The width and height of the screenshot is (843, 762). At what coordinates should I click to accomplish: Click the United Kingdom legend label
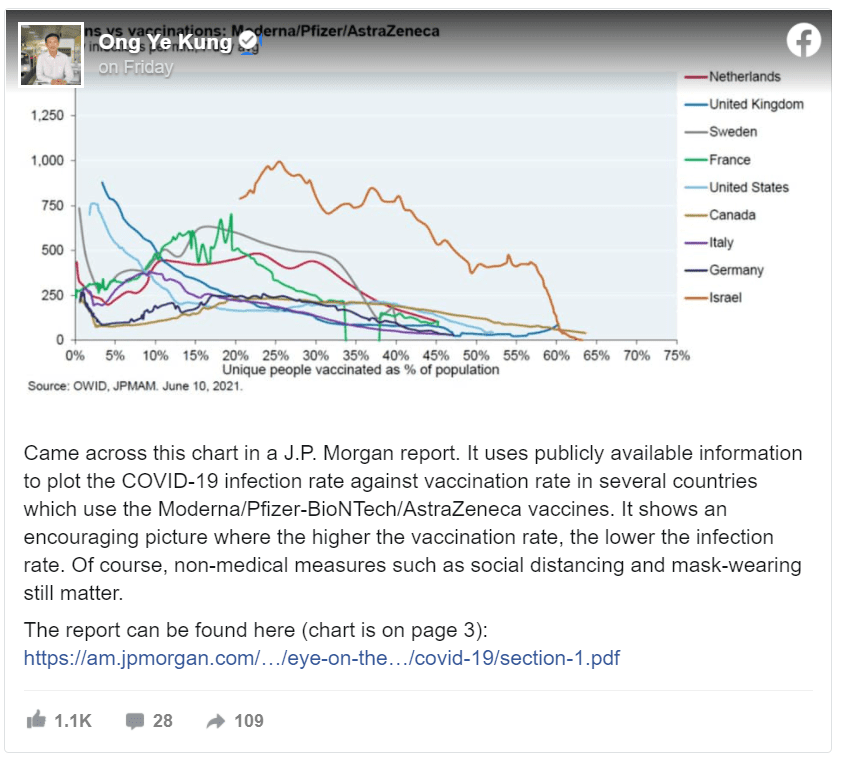tap(756, 104)
